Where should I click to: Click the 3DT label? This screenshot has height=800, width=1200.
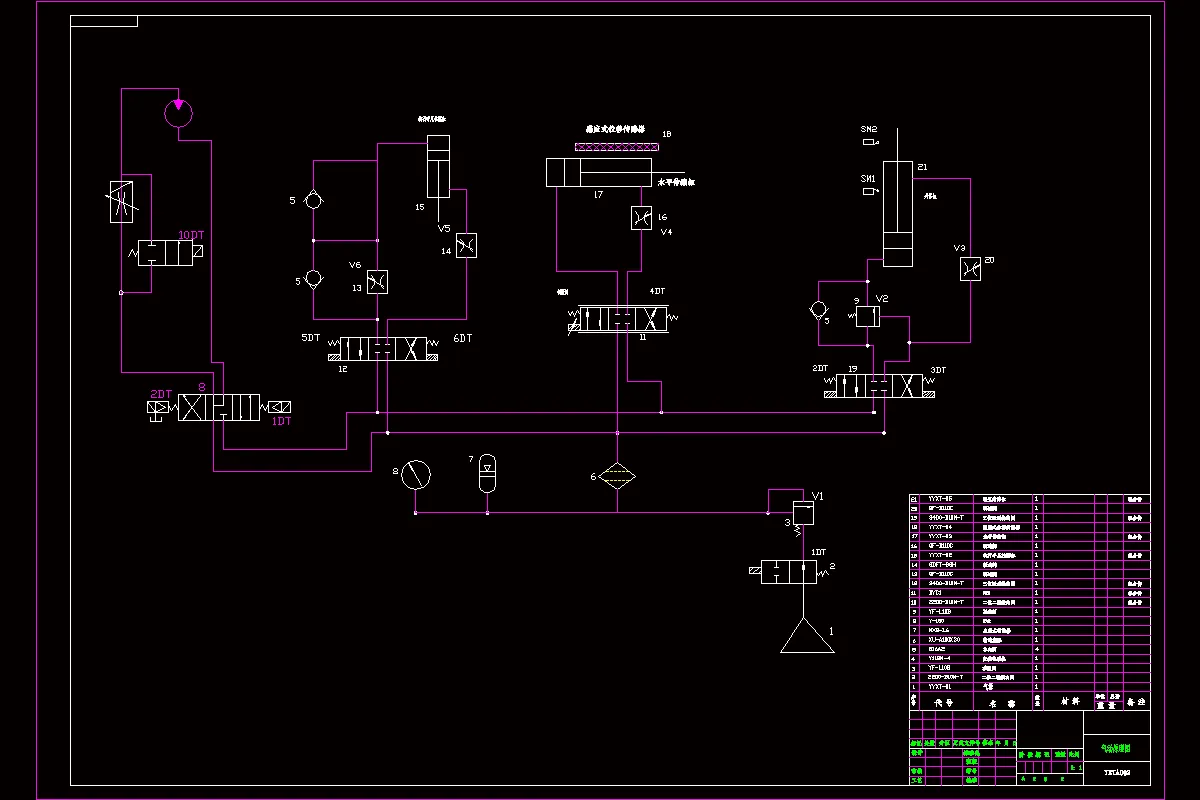[938, 370]
